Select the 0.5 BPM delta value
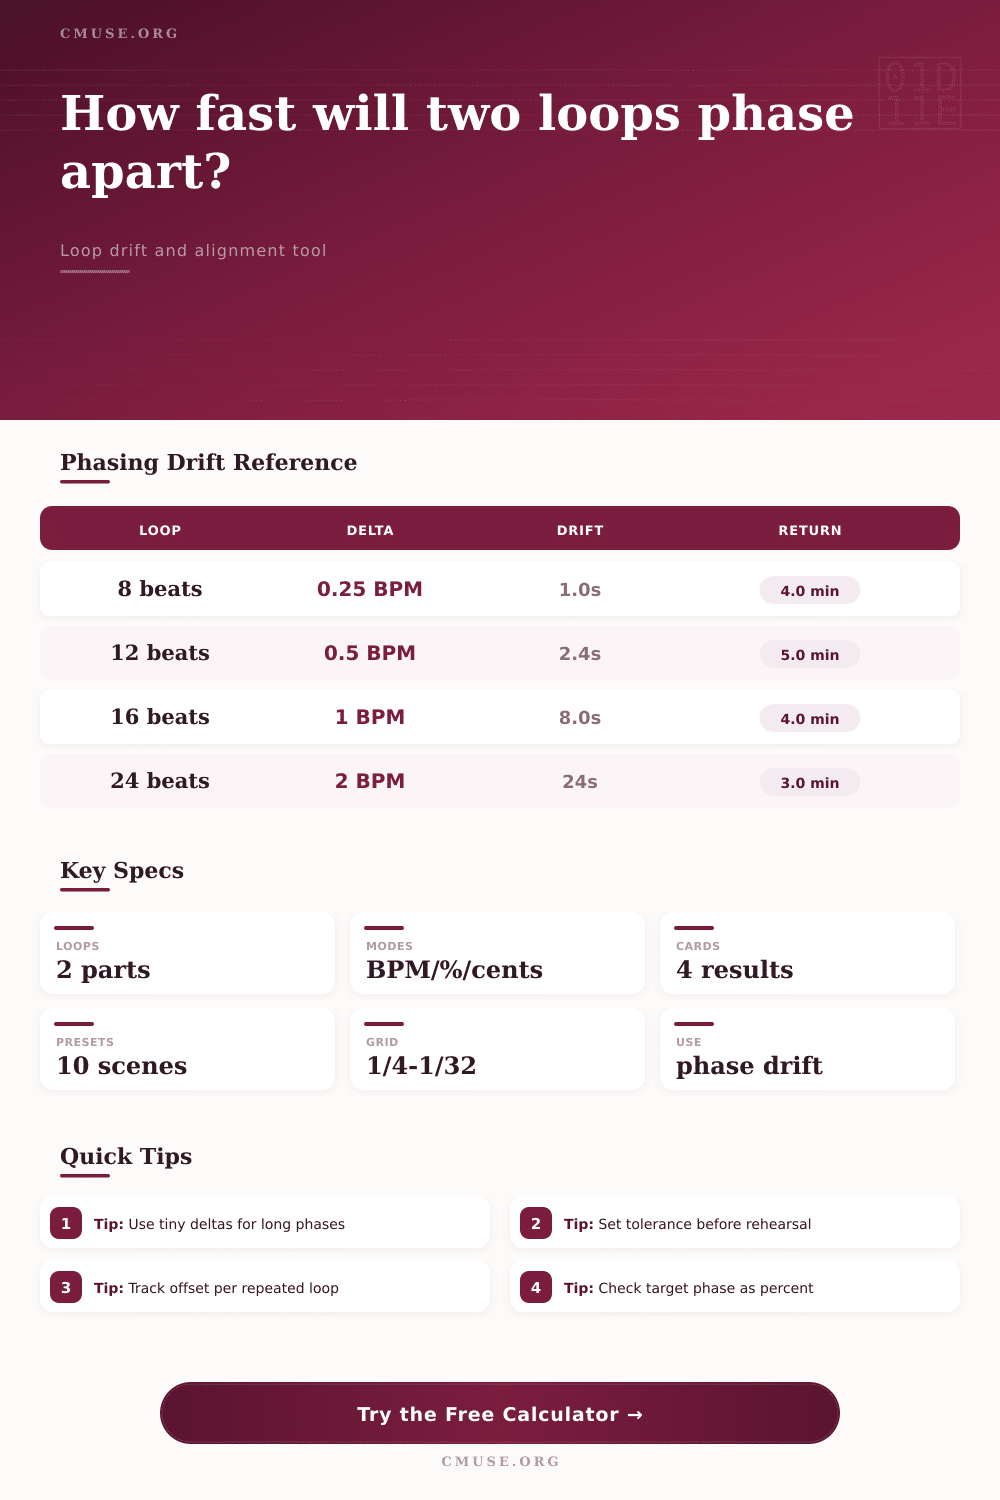Screen dimensions: 1000x1500 pos(370,653)
